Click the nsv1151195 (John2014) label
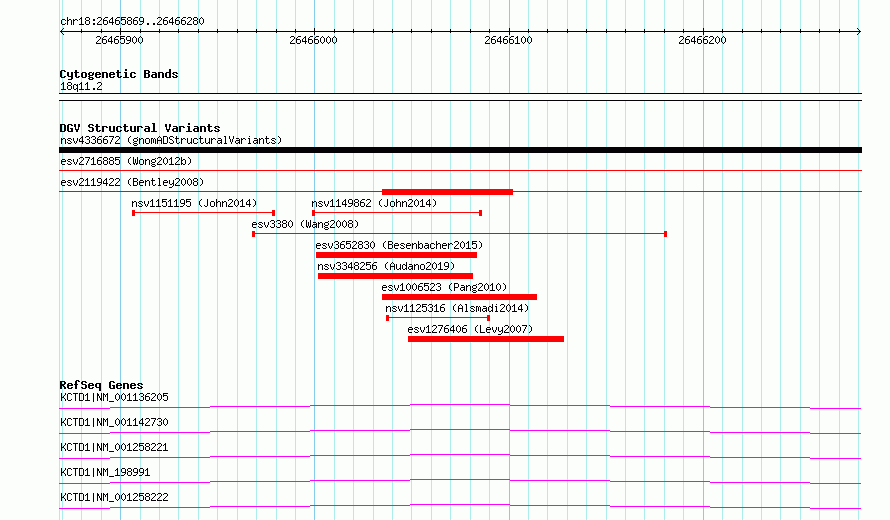The image size is (890, 520). pyautogui.click(x=194, y=203)
